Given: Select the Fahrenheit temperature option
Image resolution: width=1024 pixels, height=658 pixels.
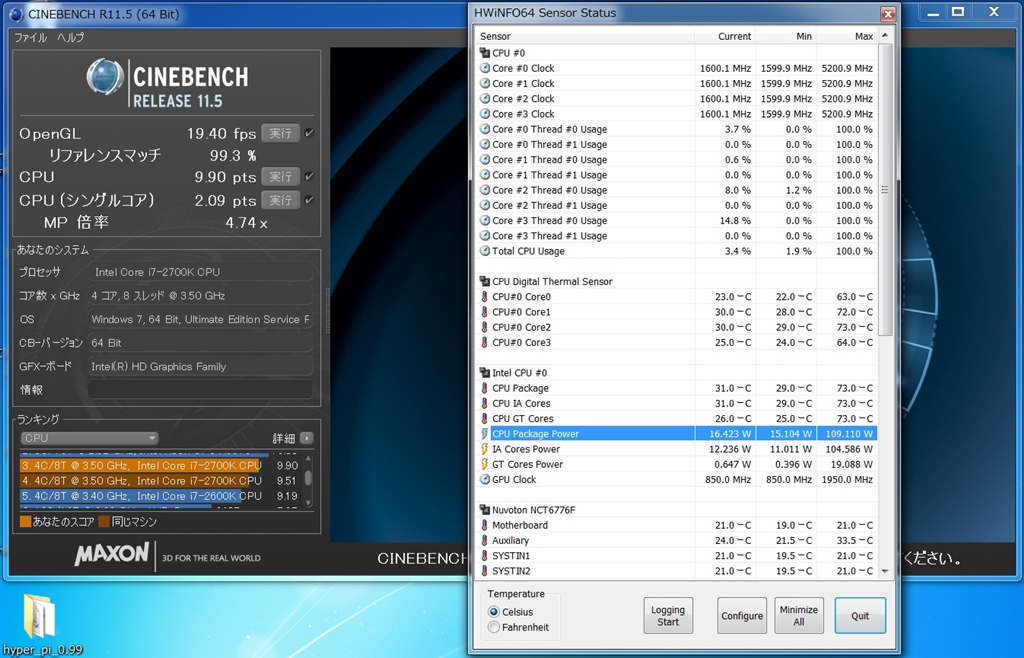Looking at the screenshot, I should pyautogui.click(x=494, y=627).
